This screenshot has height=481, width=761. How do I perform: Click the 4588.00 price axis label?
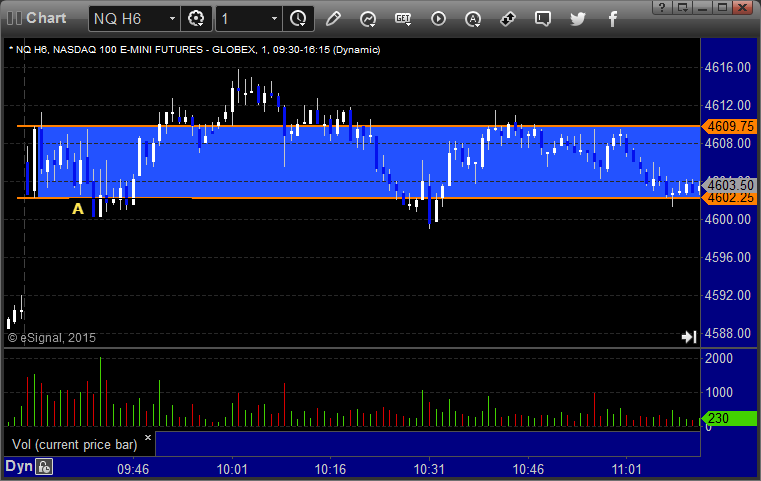728,333
